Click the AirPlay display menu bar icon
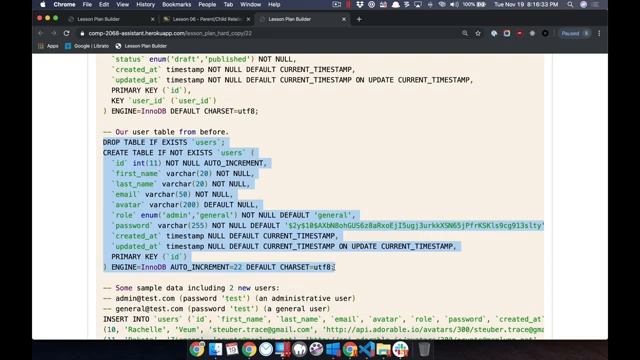 tap(418, 4)
